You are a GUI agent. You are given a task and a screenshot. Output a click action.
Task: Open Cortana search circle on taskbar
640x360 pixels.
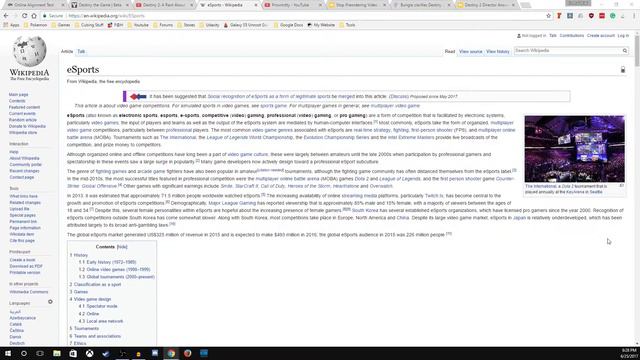(x=24, y=353)
